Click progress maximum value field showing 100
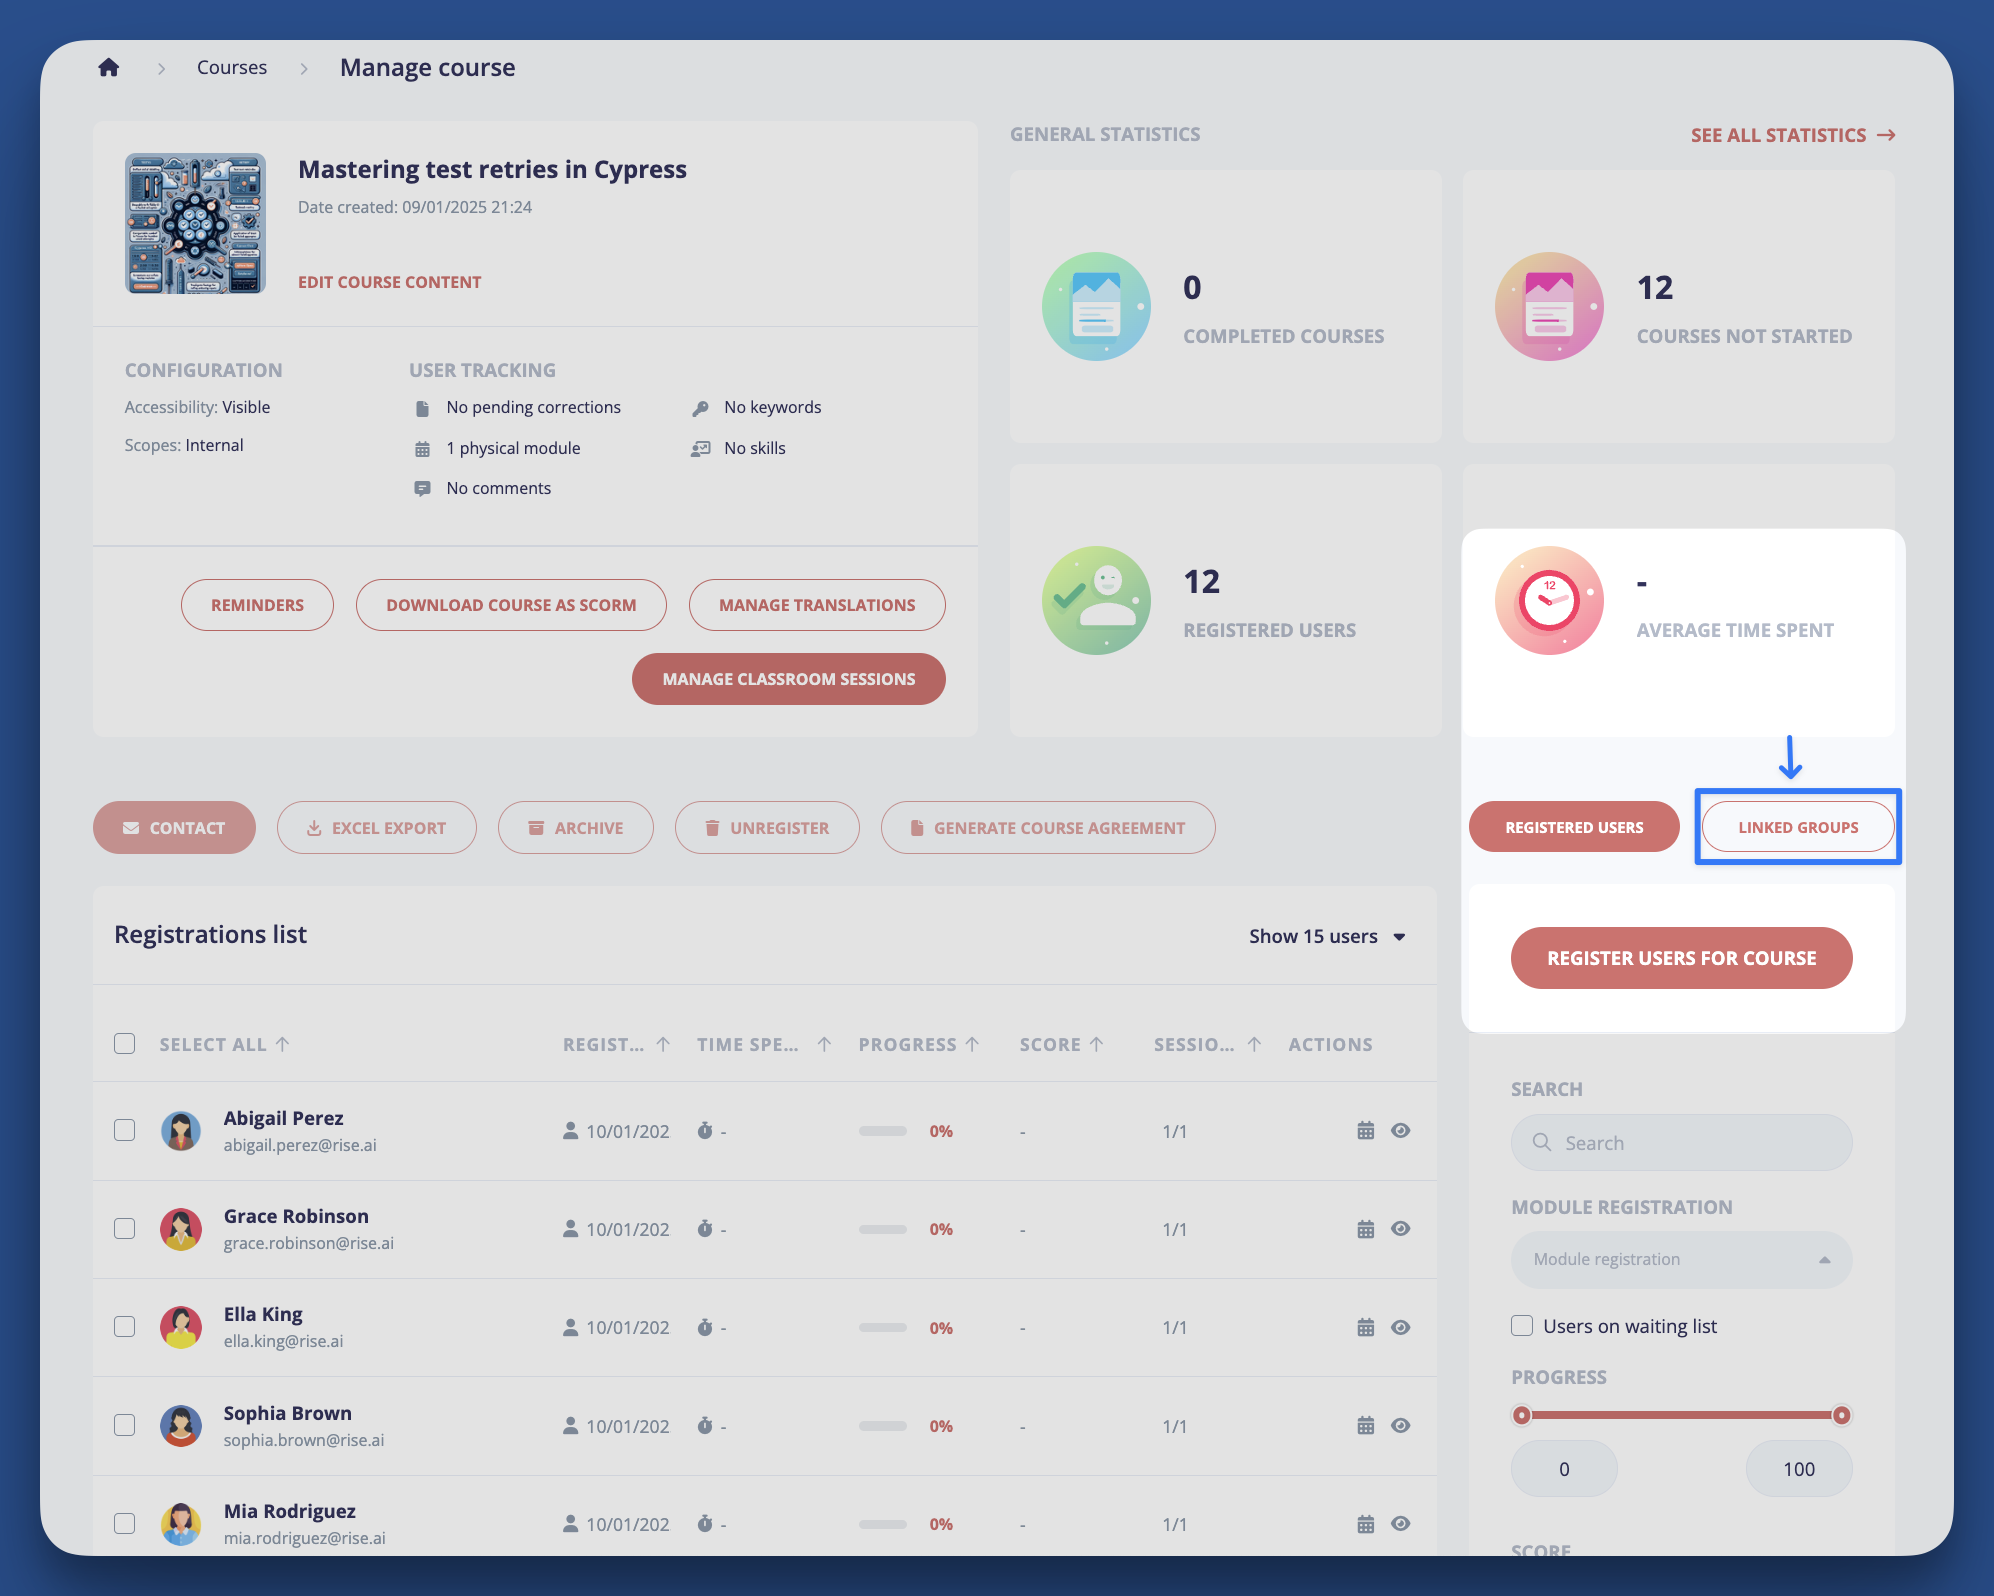 (x=1799, y=1468)
